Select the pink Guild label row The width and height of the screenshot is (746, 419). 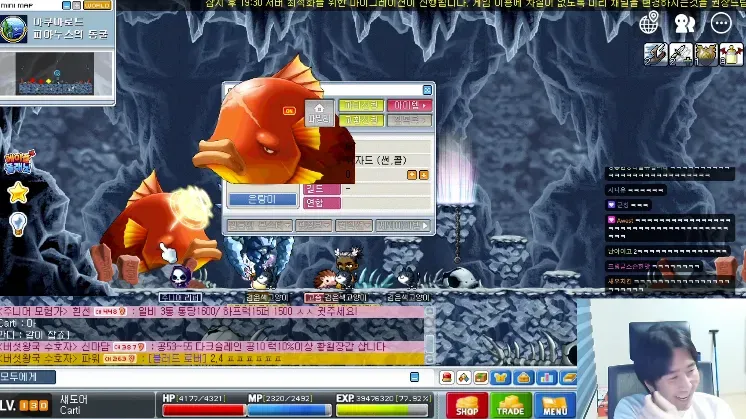pyautogui.click(x=322, y=189)
